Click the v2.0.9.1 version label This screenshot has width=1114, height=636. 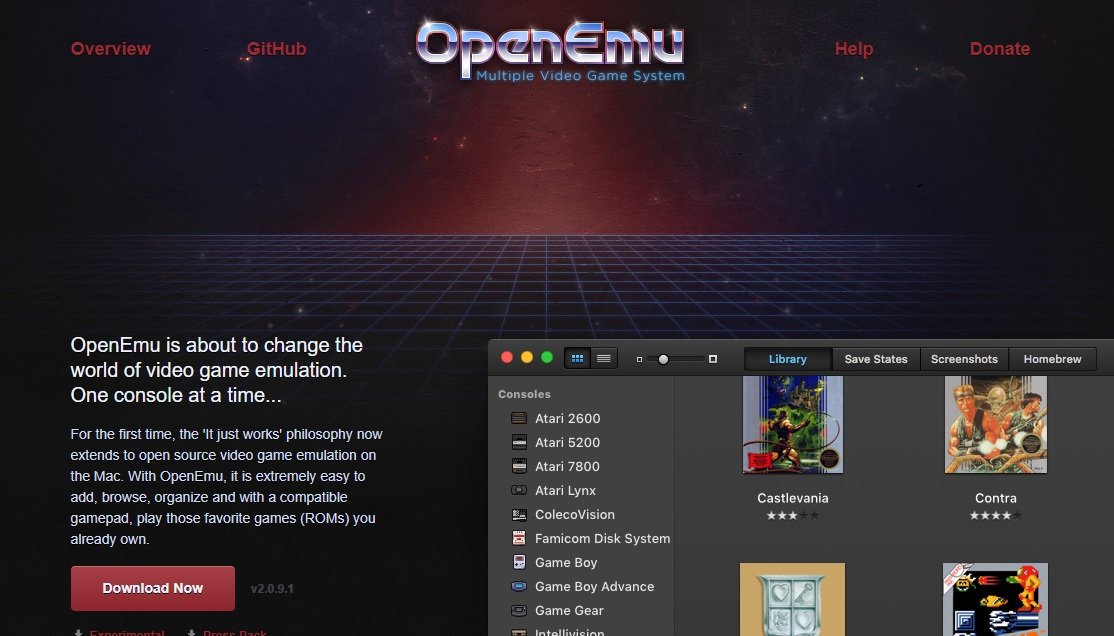click(x=272, y=588)
